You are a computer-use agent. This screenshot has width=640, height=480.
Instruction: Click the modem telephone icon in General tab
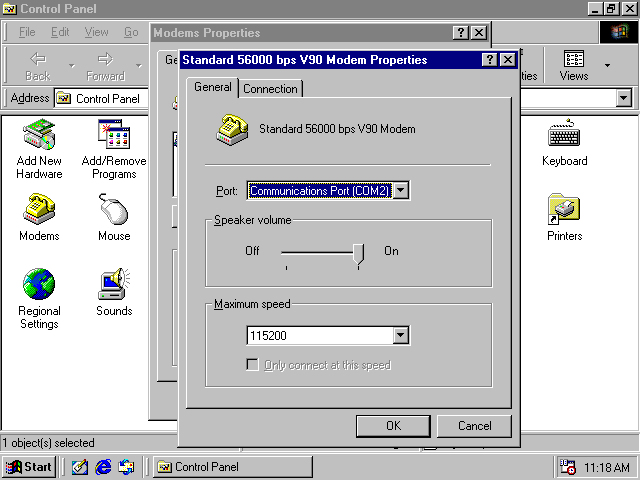coord(232,130)
